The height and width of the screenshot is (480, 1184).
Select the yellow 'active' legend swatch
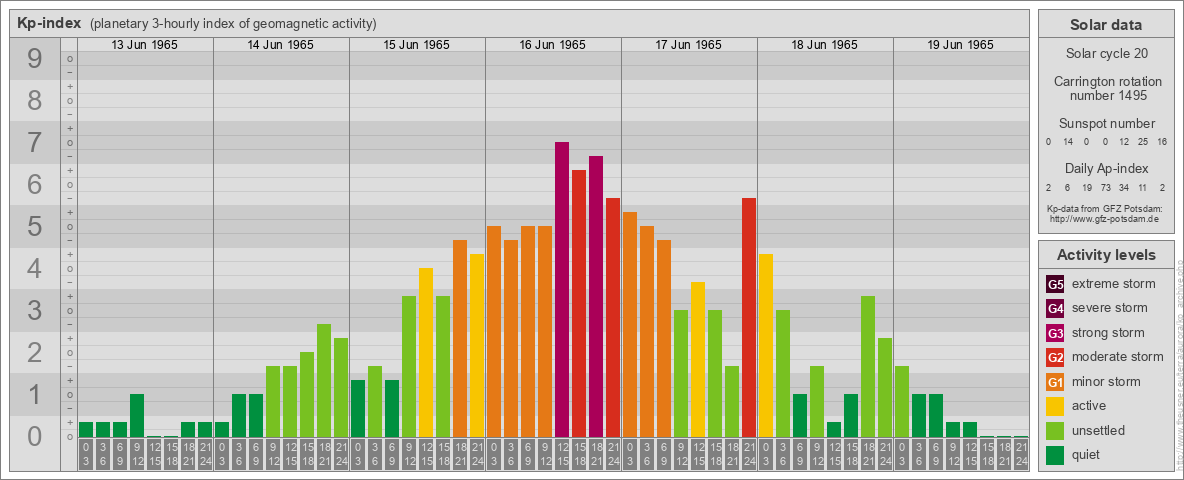[1055, 406]
